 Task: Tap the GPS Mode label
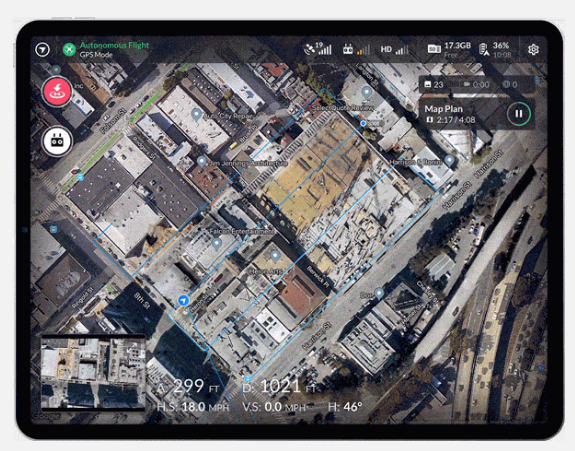(x=96, y=55)
